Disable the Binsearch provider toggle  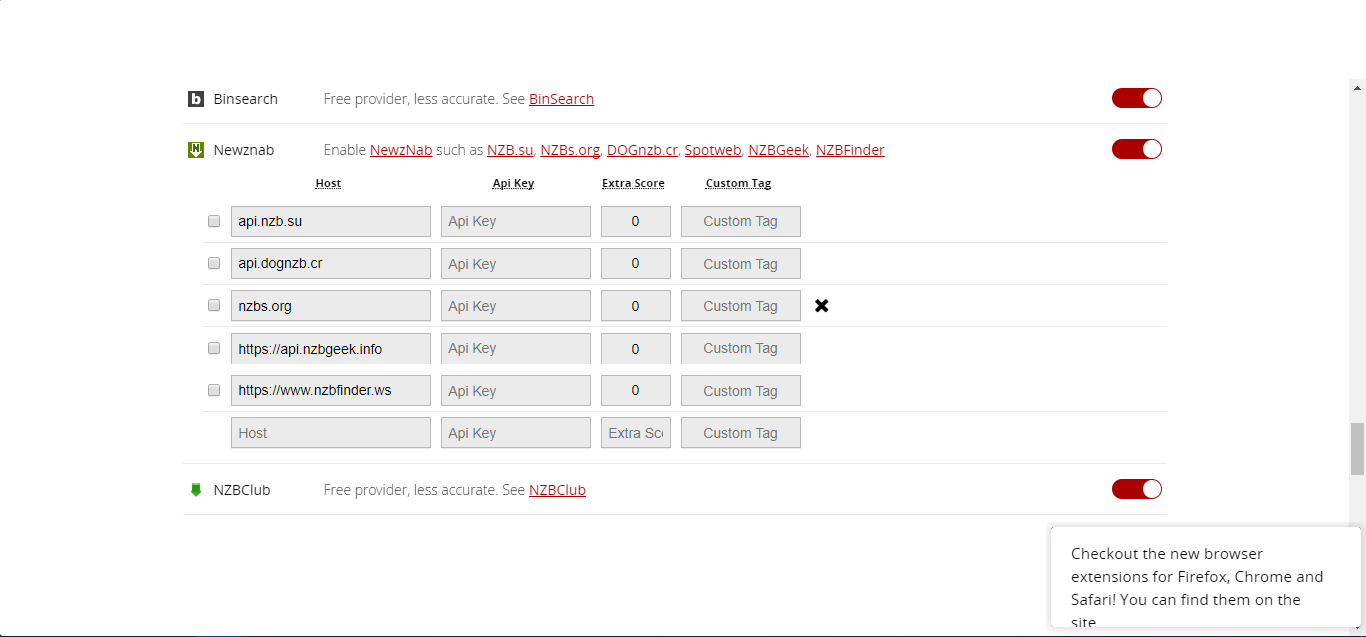[1137, 98]
